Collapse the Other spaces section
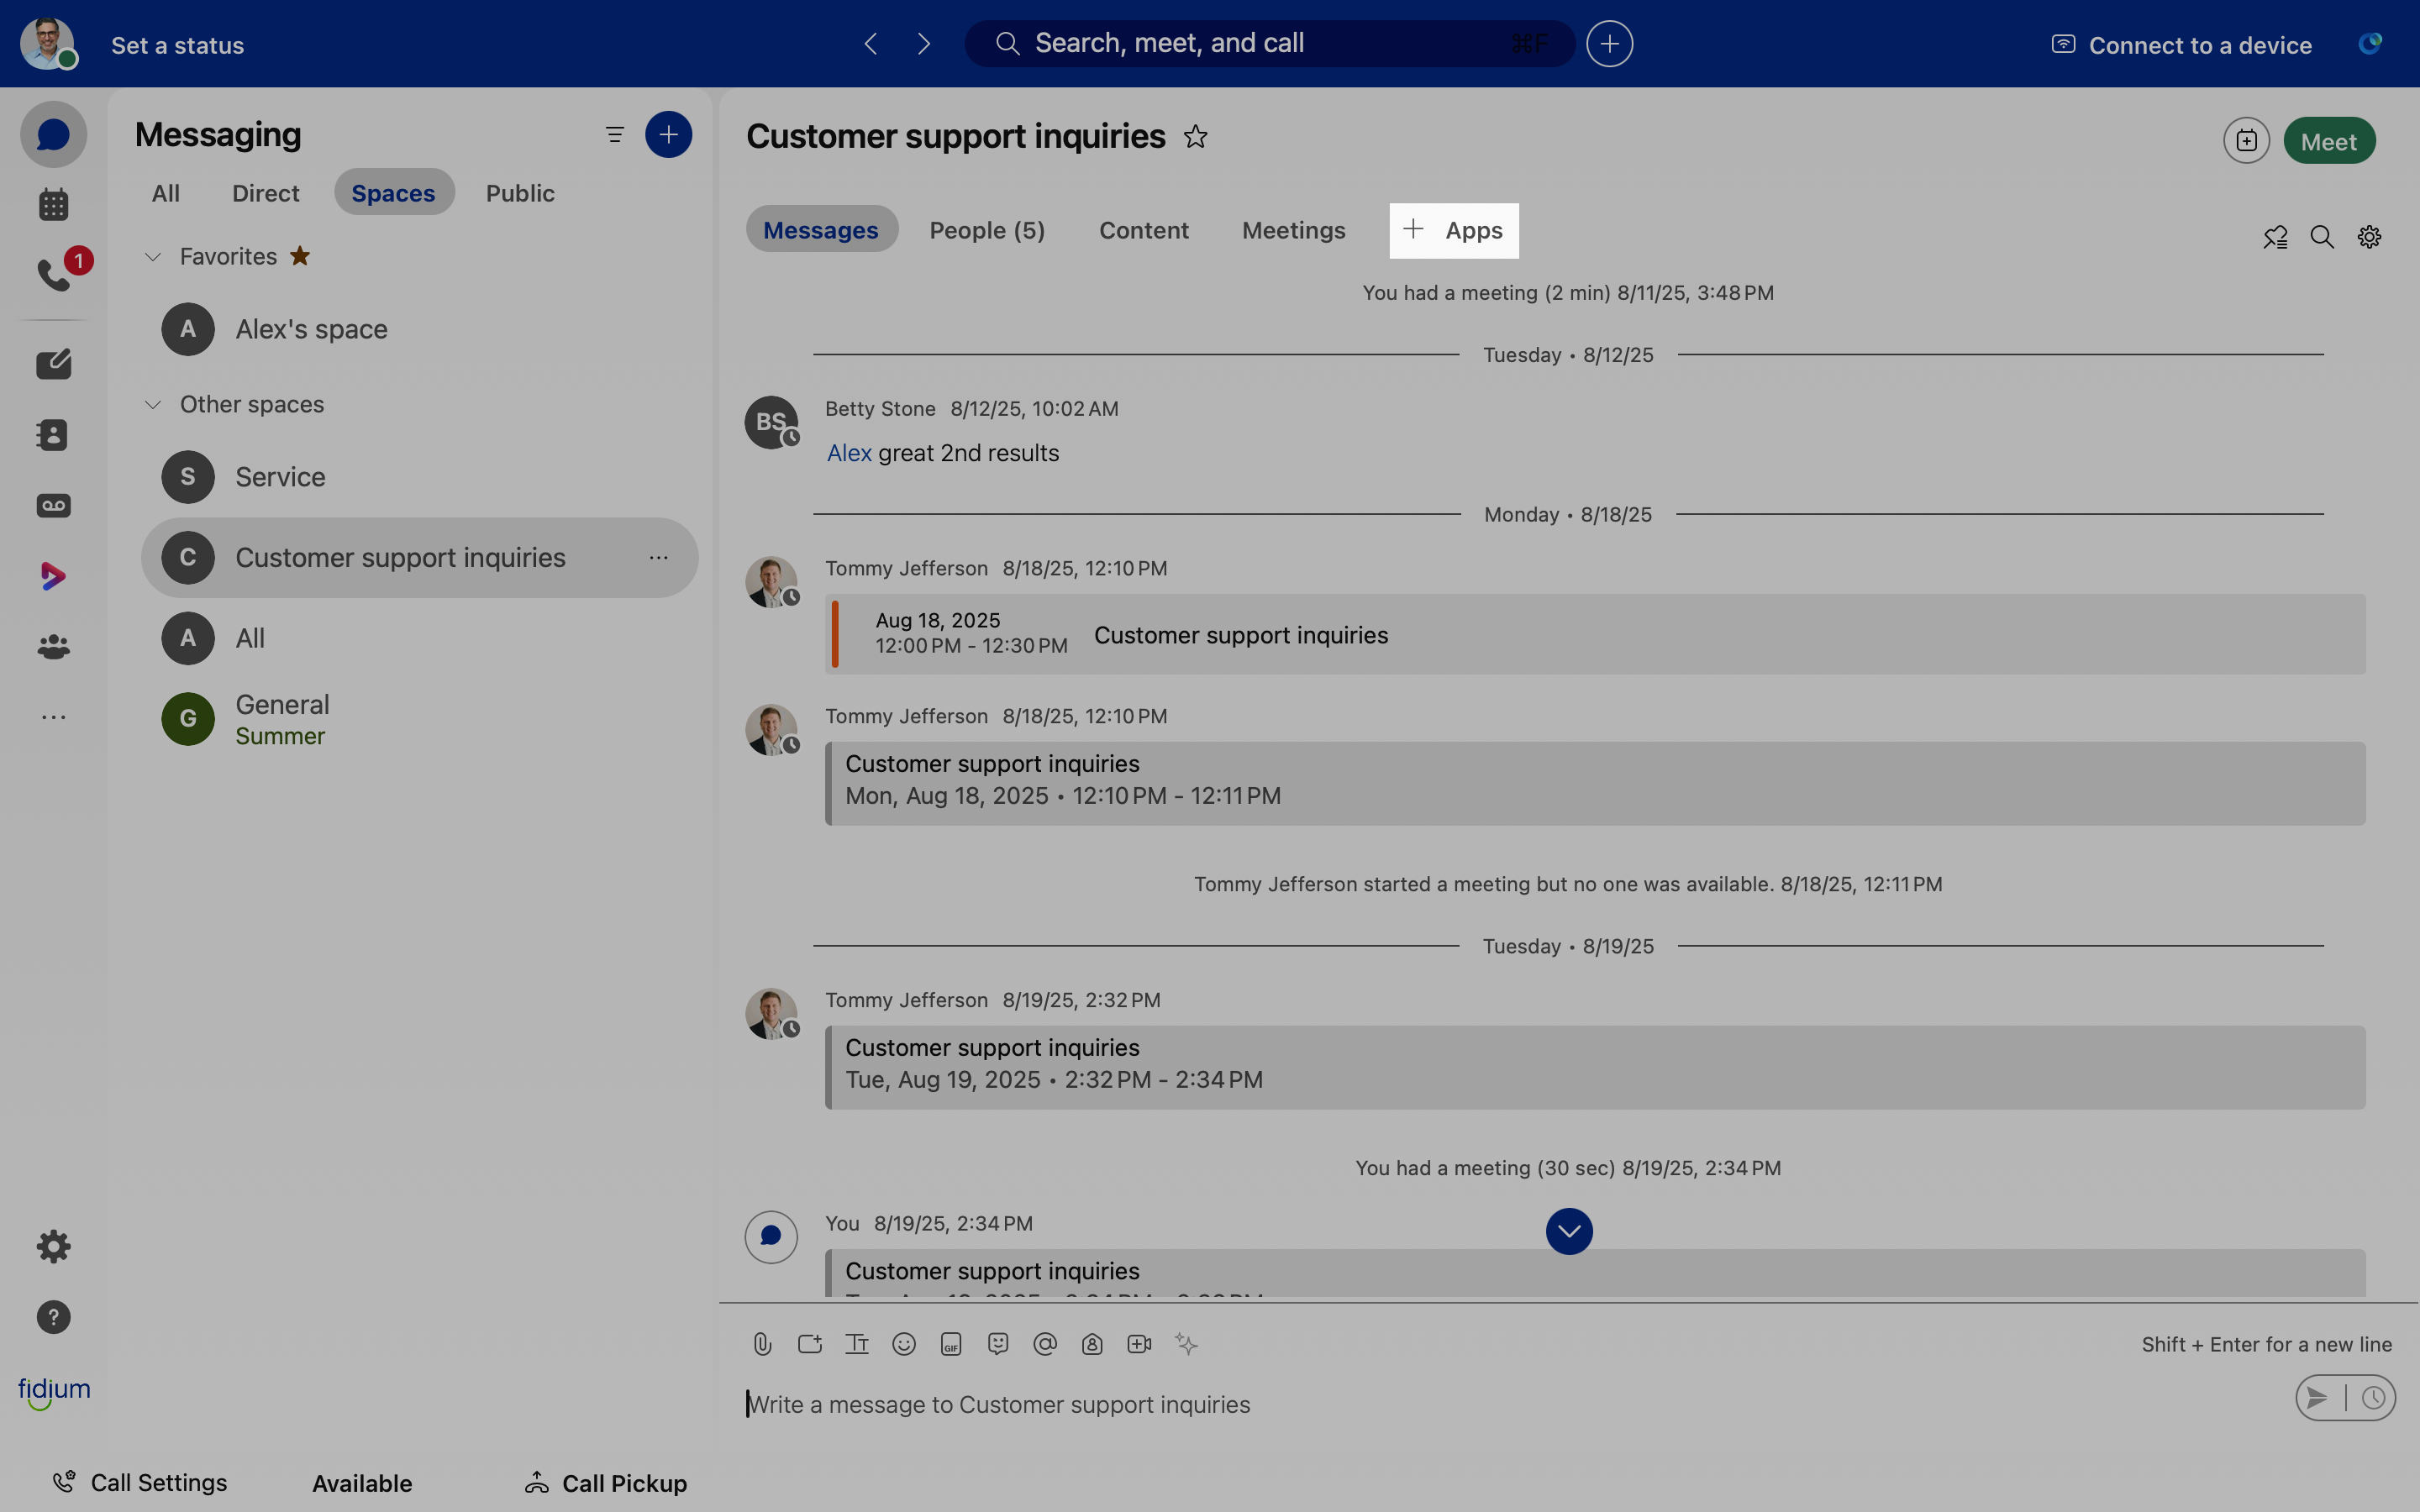This screenshot has height=1512, width=2420. (153, 405)
